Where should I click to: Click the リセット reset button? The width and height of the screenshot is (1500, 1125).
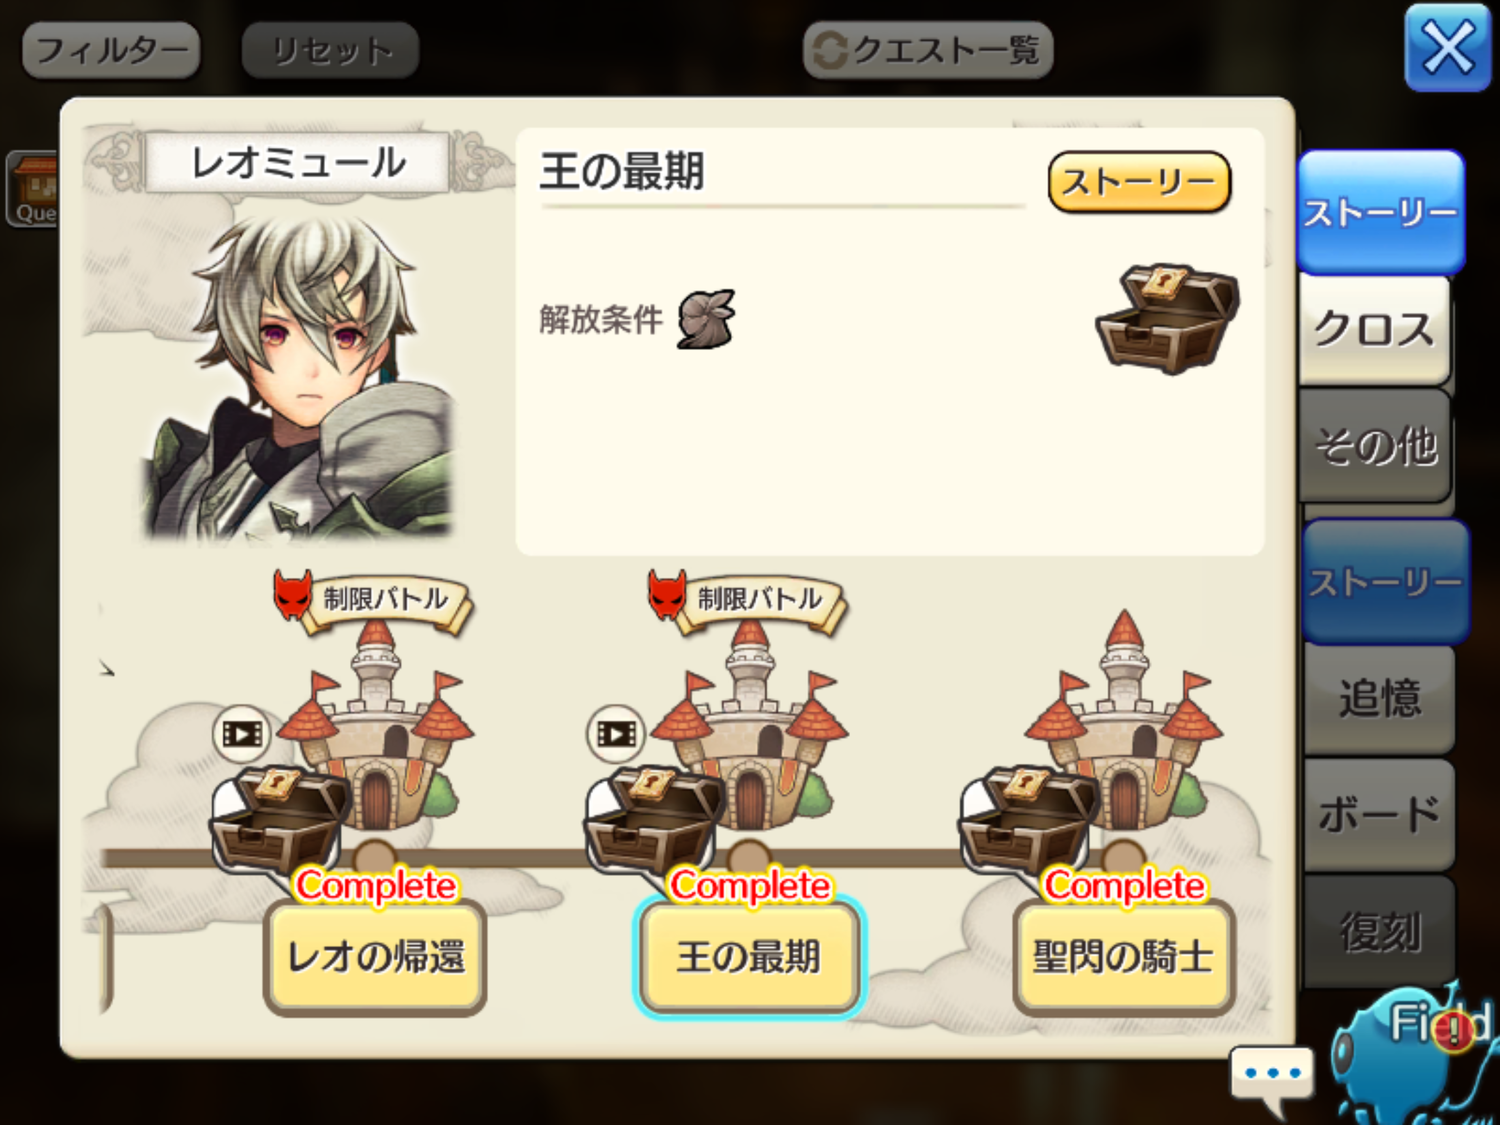(330, 50)
